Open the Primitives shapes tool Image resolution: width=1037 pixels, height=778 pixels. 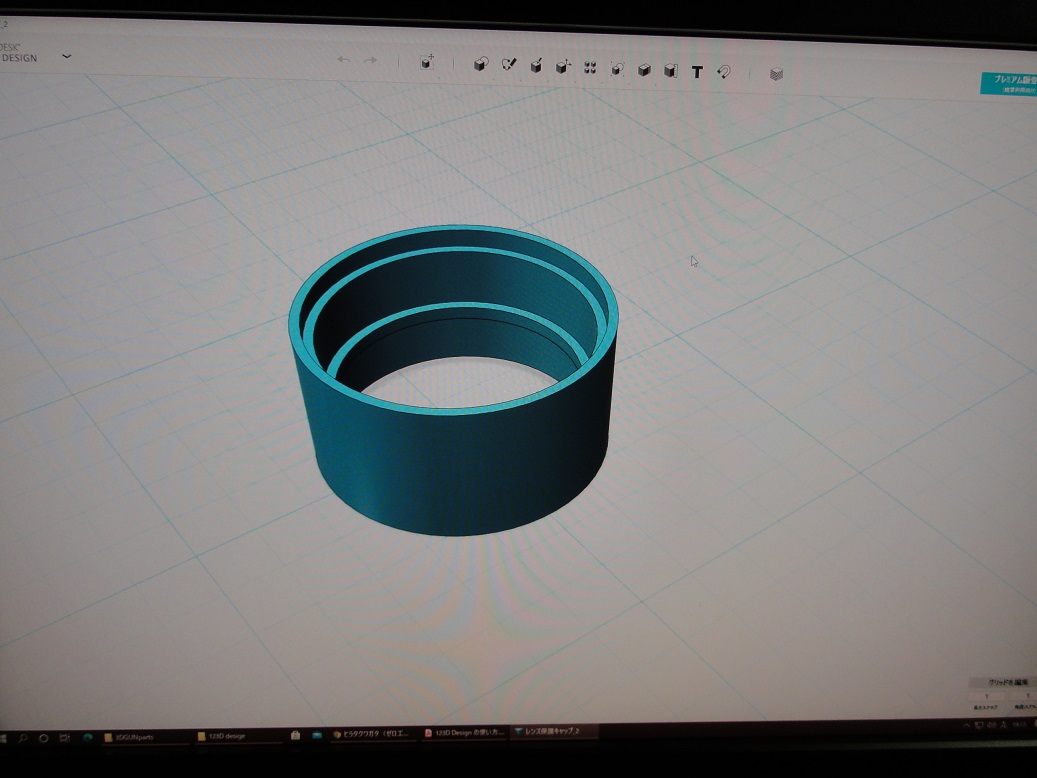[x=481, y=64]
